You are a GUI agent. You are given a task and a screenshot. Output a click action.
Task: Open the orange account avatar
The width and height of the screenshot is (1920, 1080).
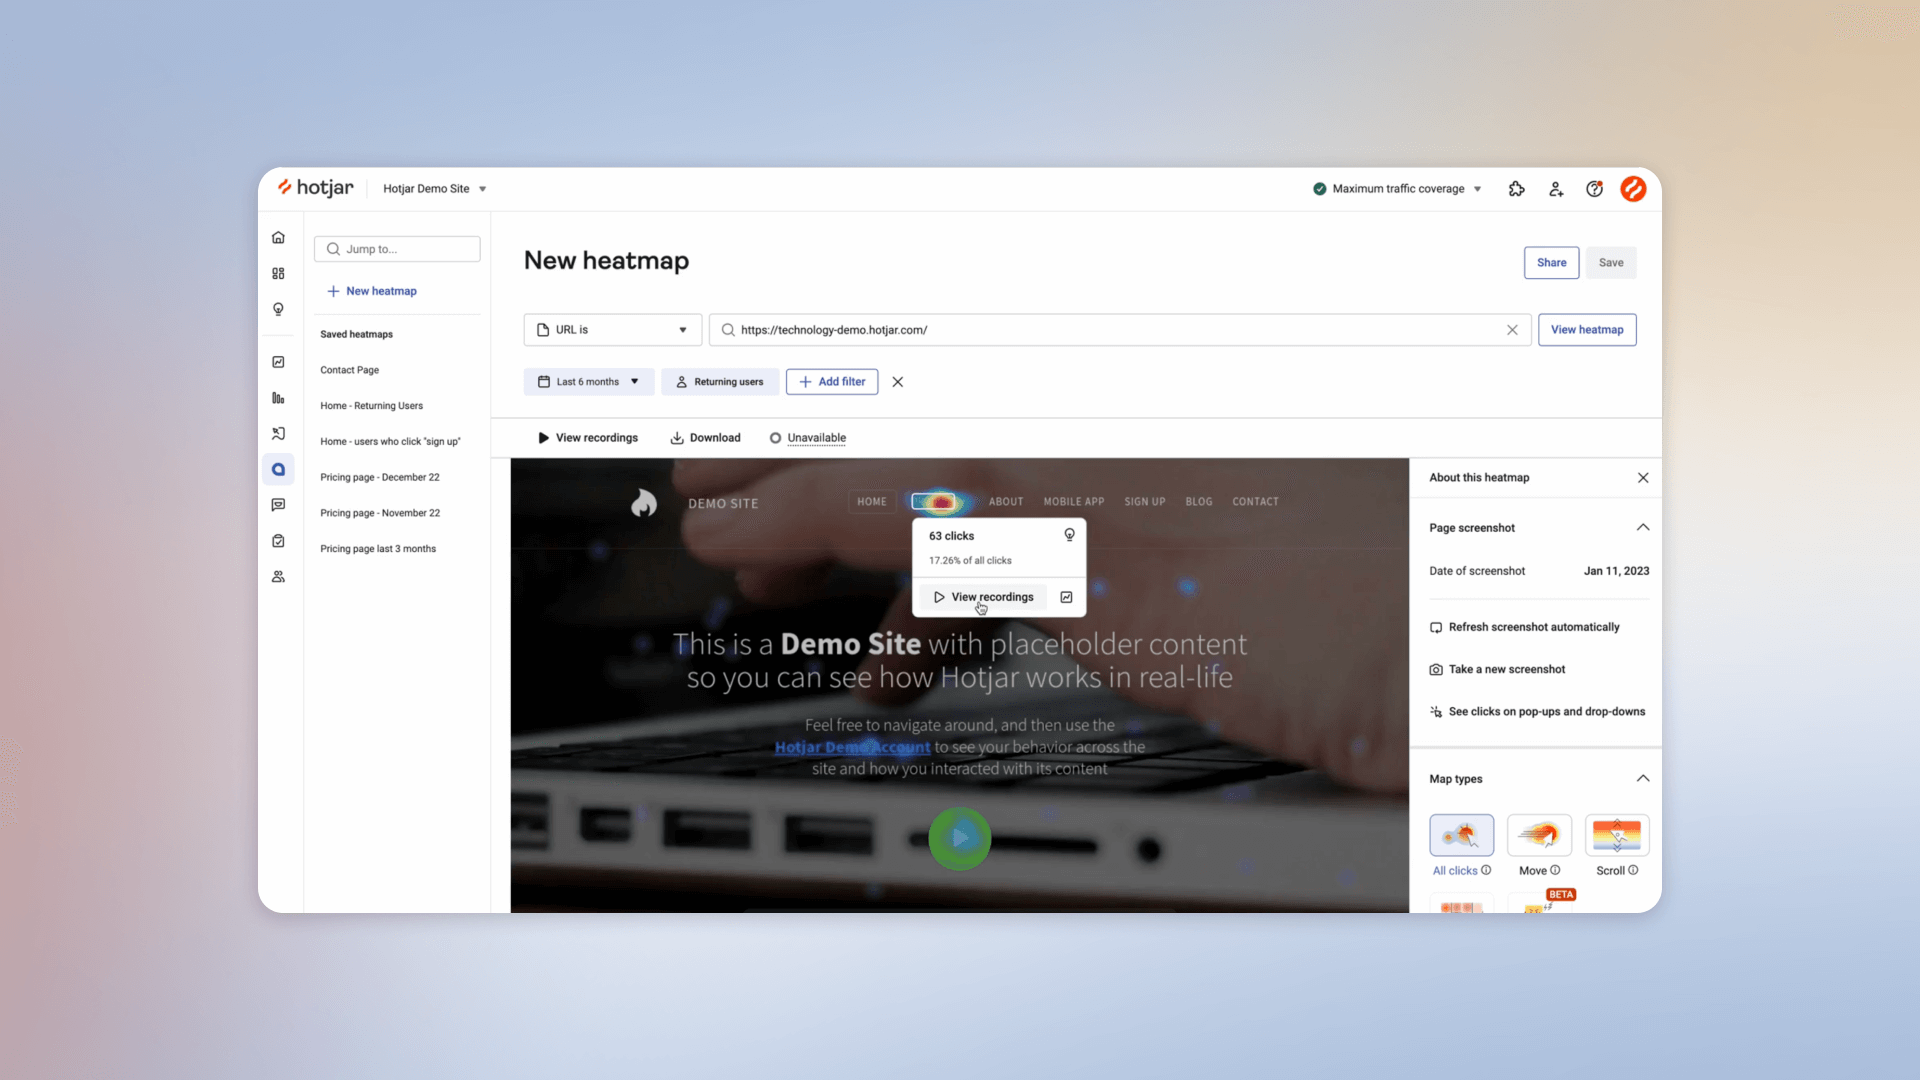1633,189
